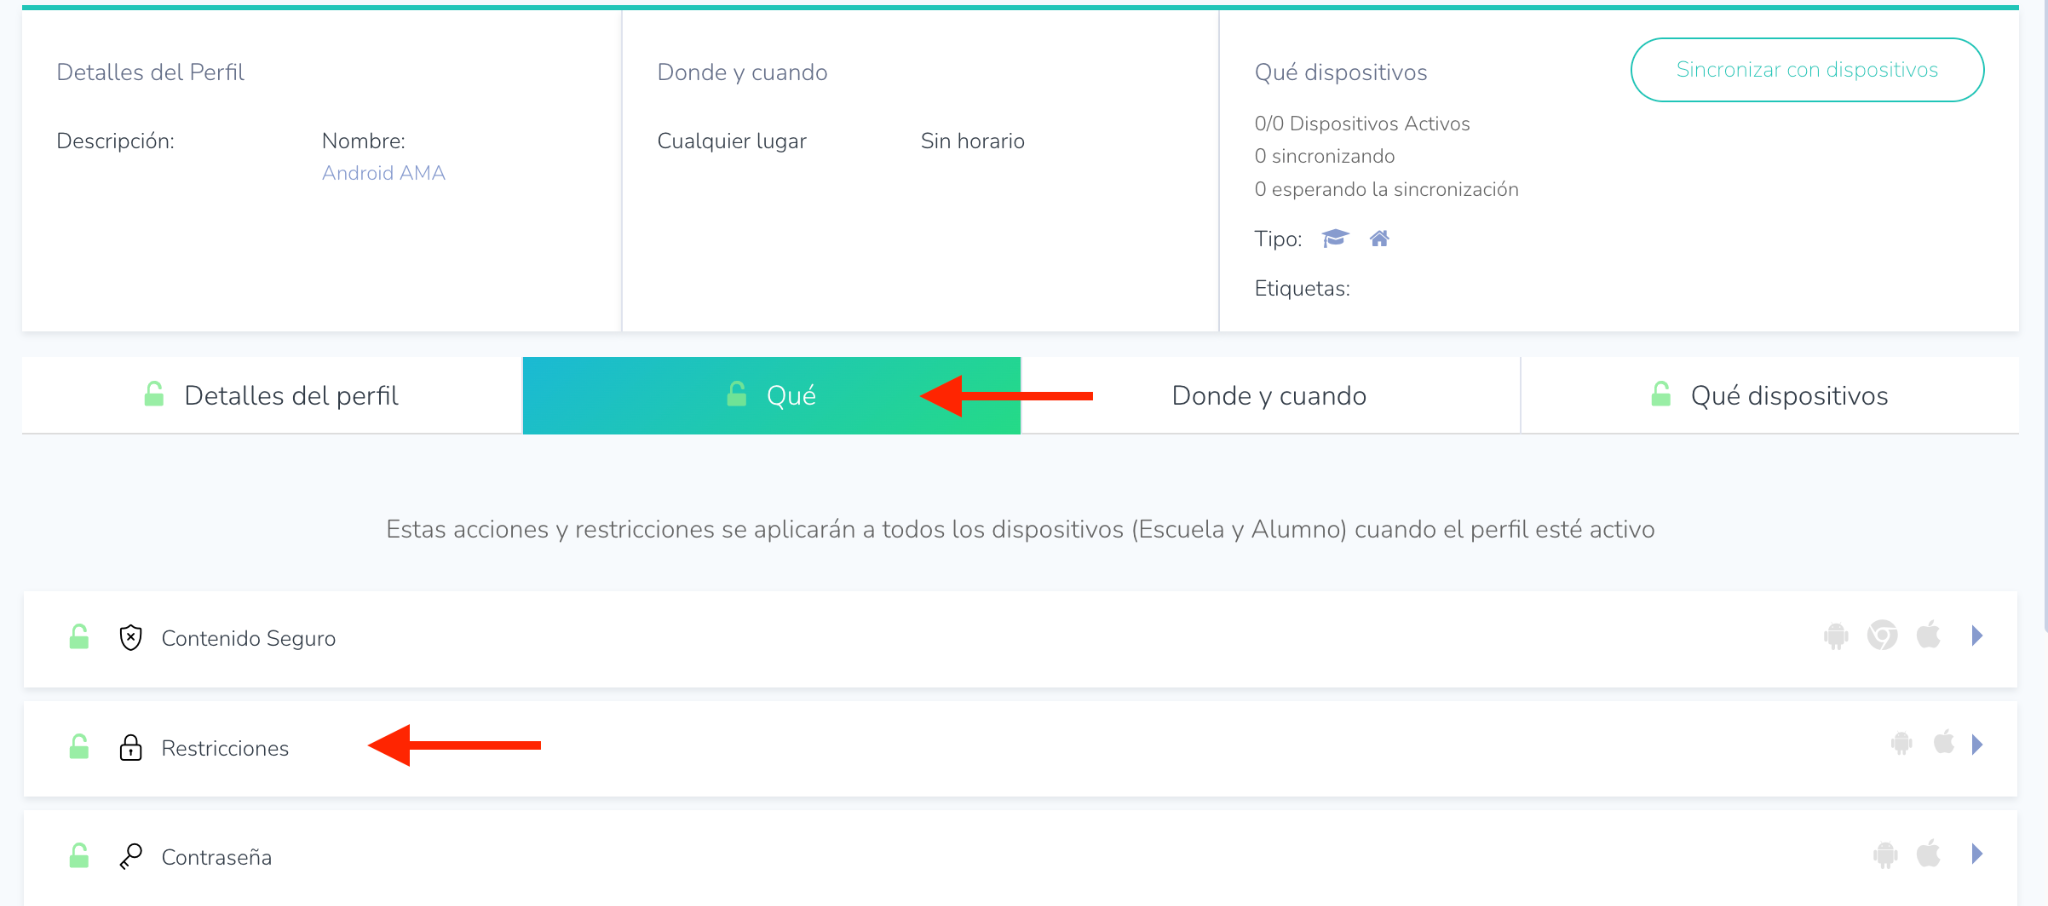This screenshot has height=906, width=2048.
Task: Click the key icon beside Contraseña
Action: click(131, 857)
